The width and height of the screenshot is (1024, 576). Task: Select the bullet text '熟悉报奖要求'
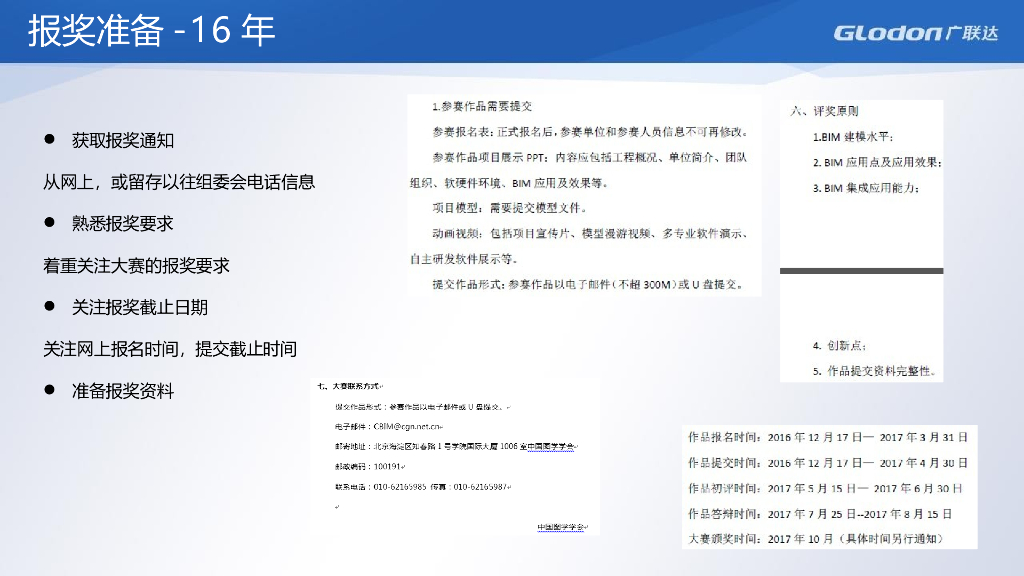click(x=123, y=224)
